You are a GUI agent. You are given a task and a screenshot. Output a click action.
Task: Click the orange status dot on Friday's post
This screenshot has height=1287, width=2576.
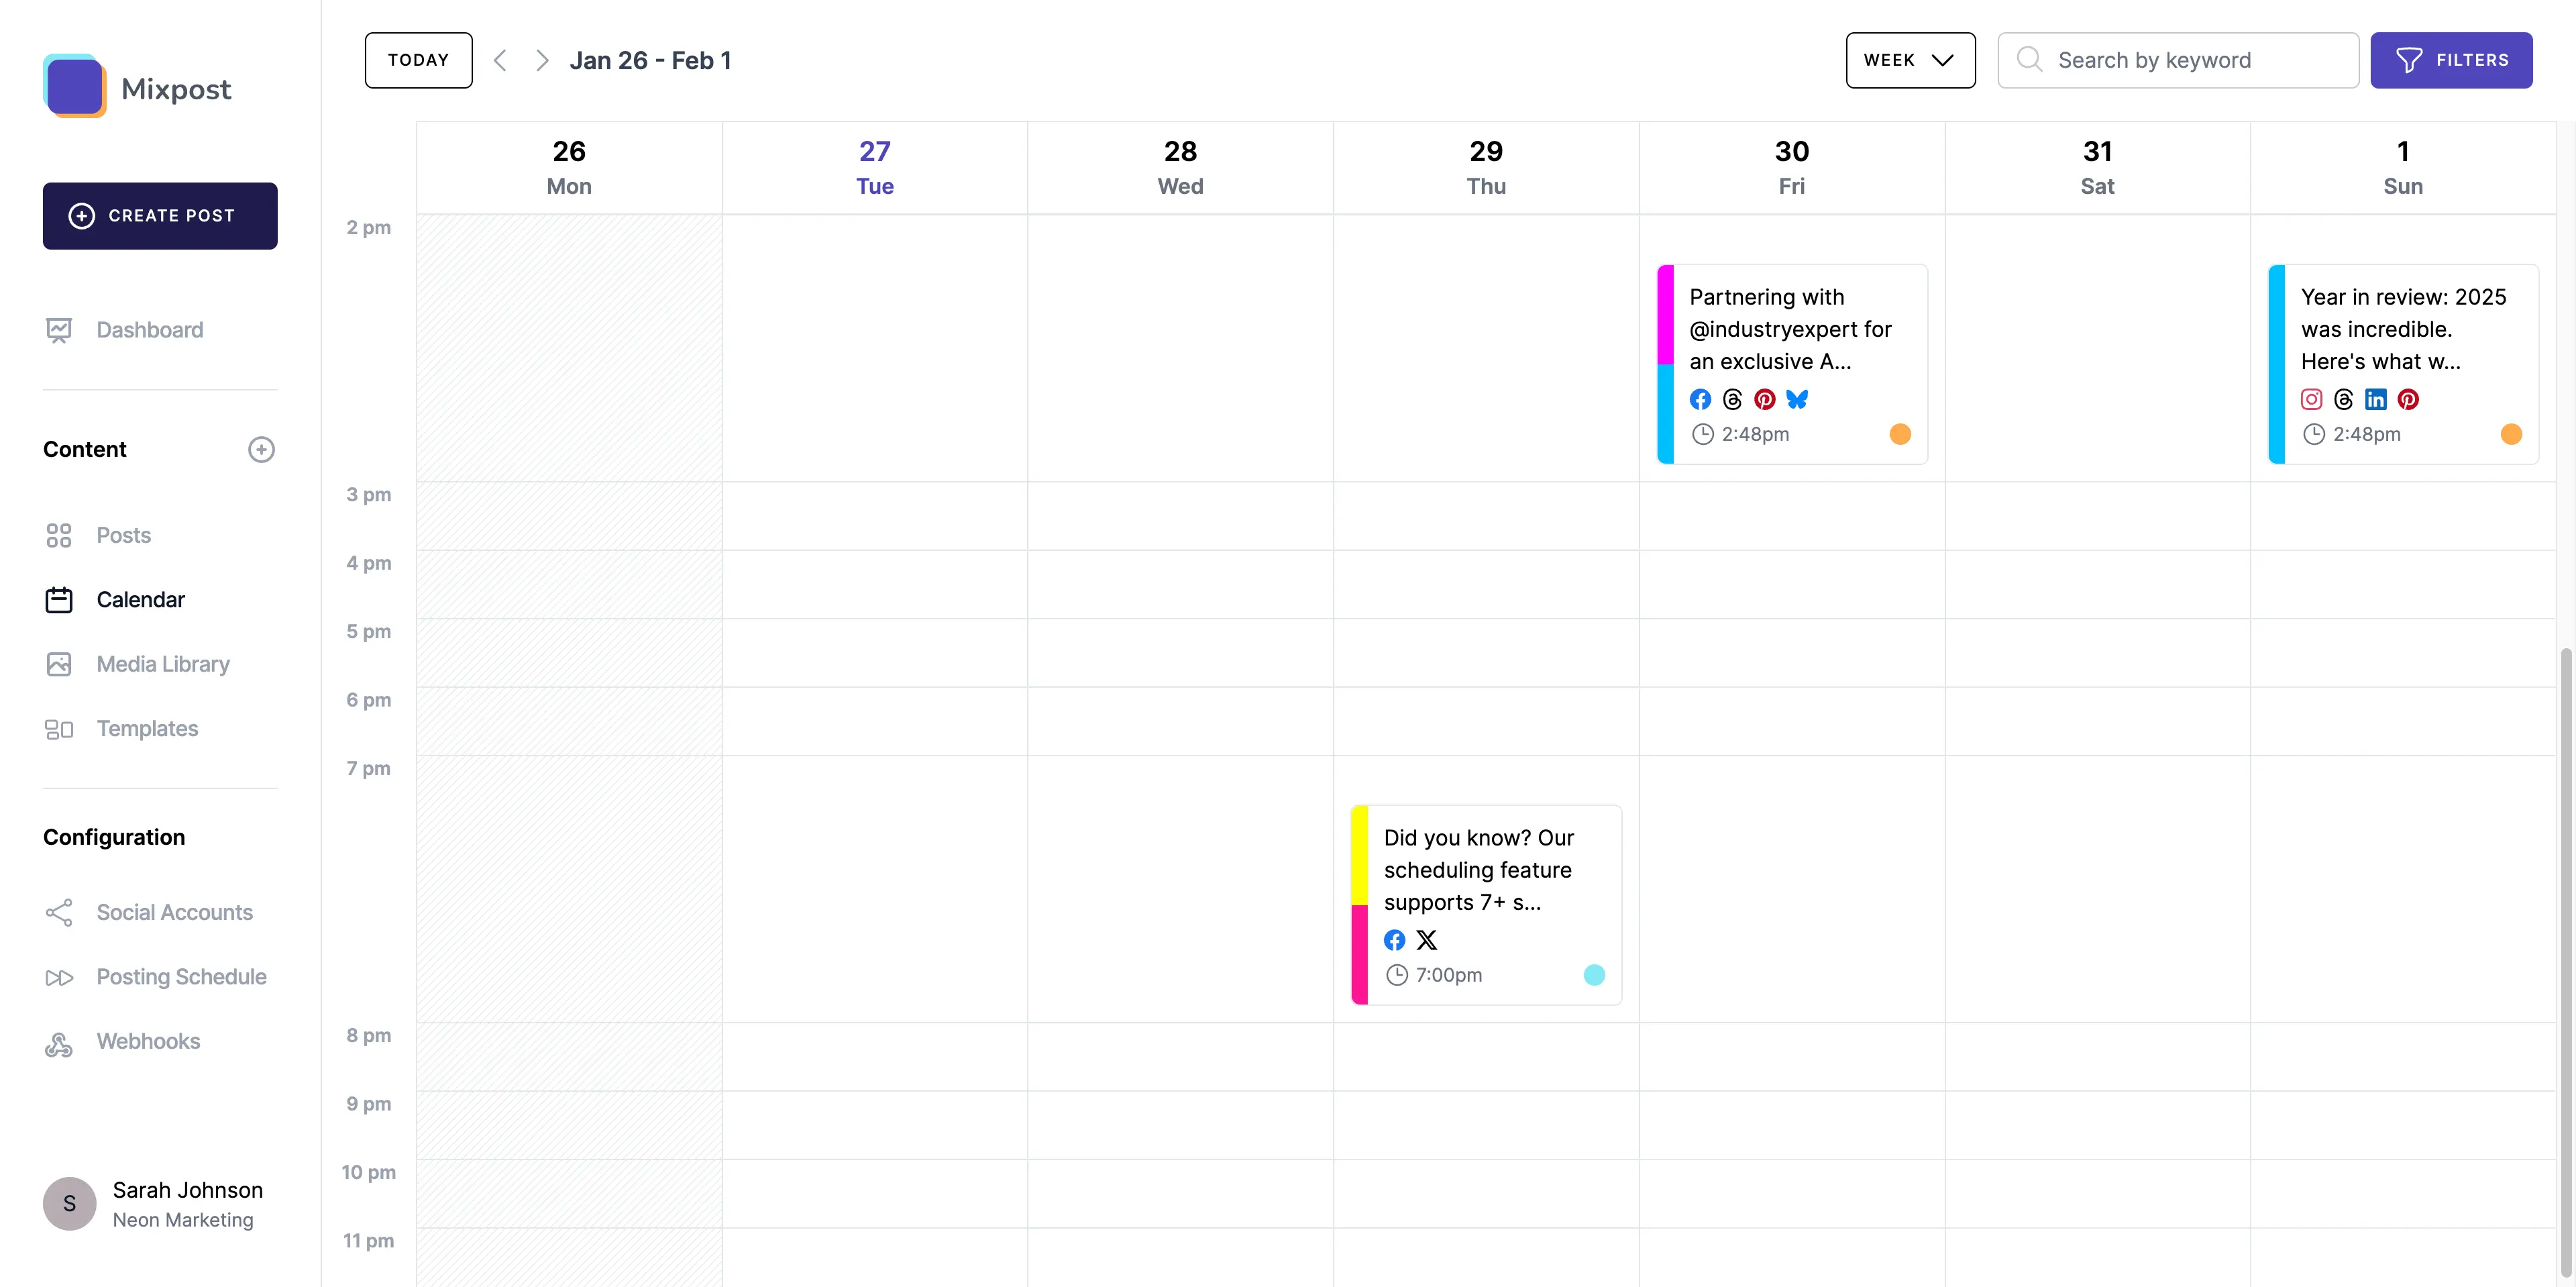pos(1900,434)
